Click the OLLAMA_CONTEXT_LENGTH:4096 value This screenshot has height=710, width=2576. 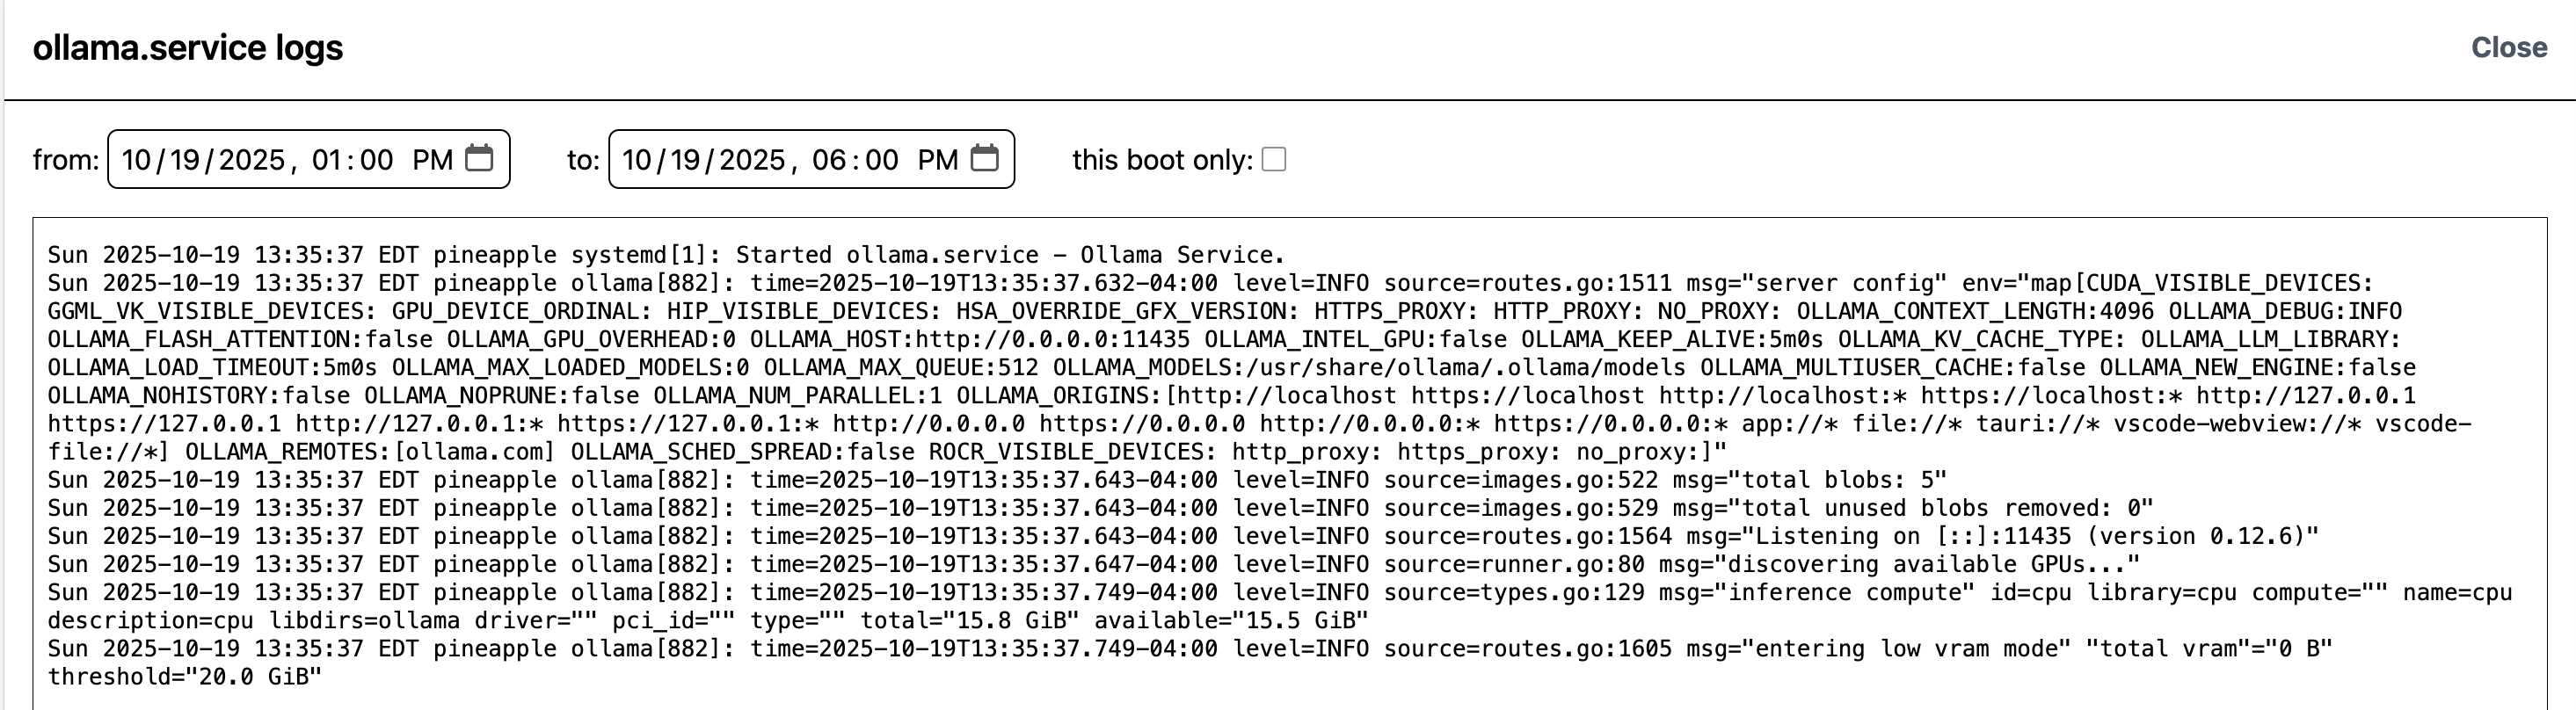(x=1975, y=311)
